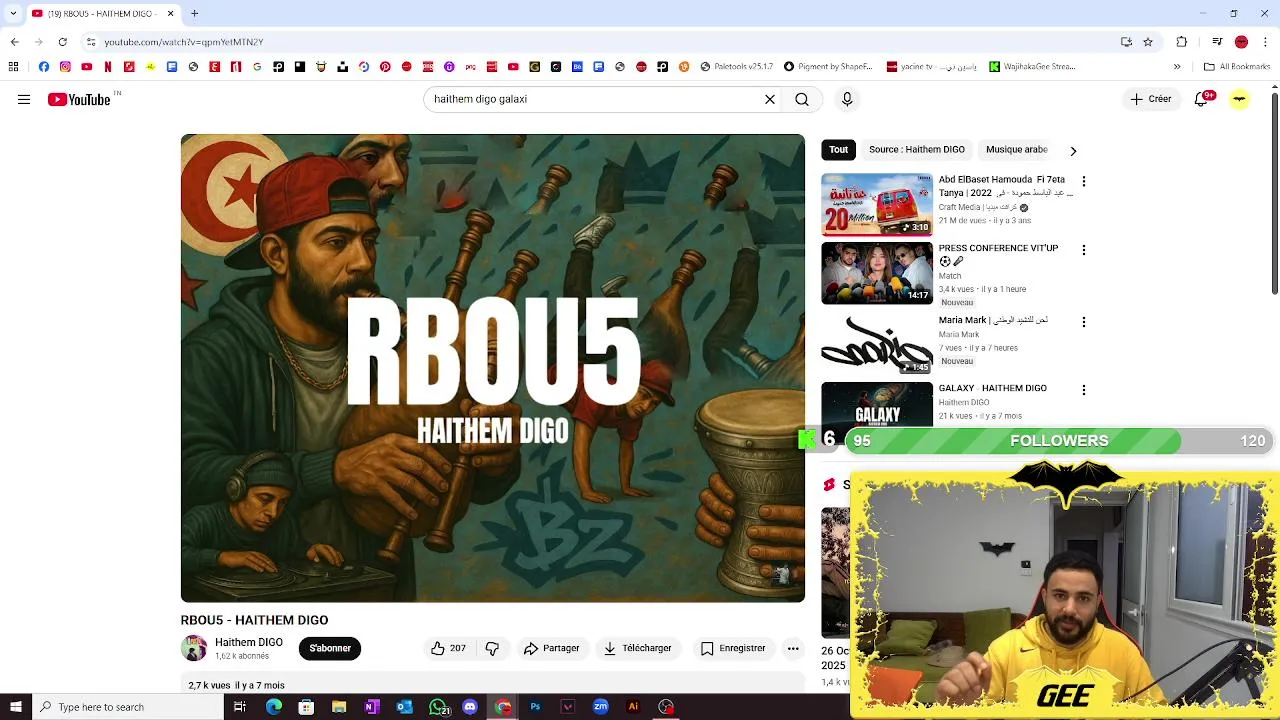The width and height of the screenshot is (1280, 720).
Task: Open account avatar menu
Action: click(x=1240, y=99)
